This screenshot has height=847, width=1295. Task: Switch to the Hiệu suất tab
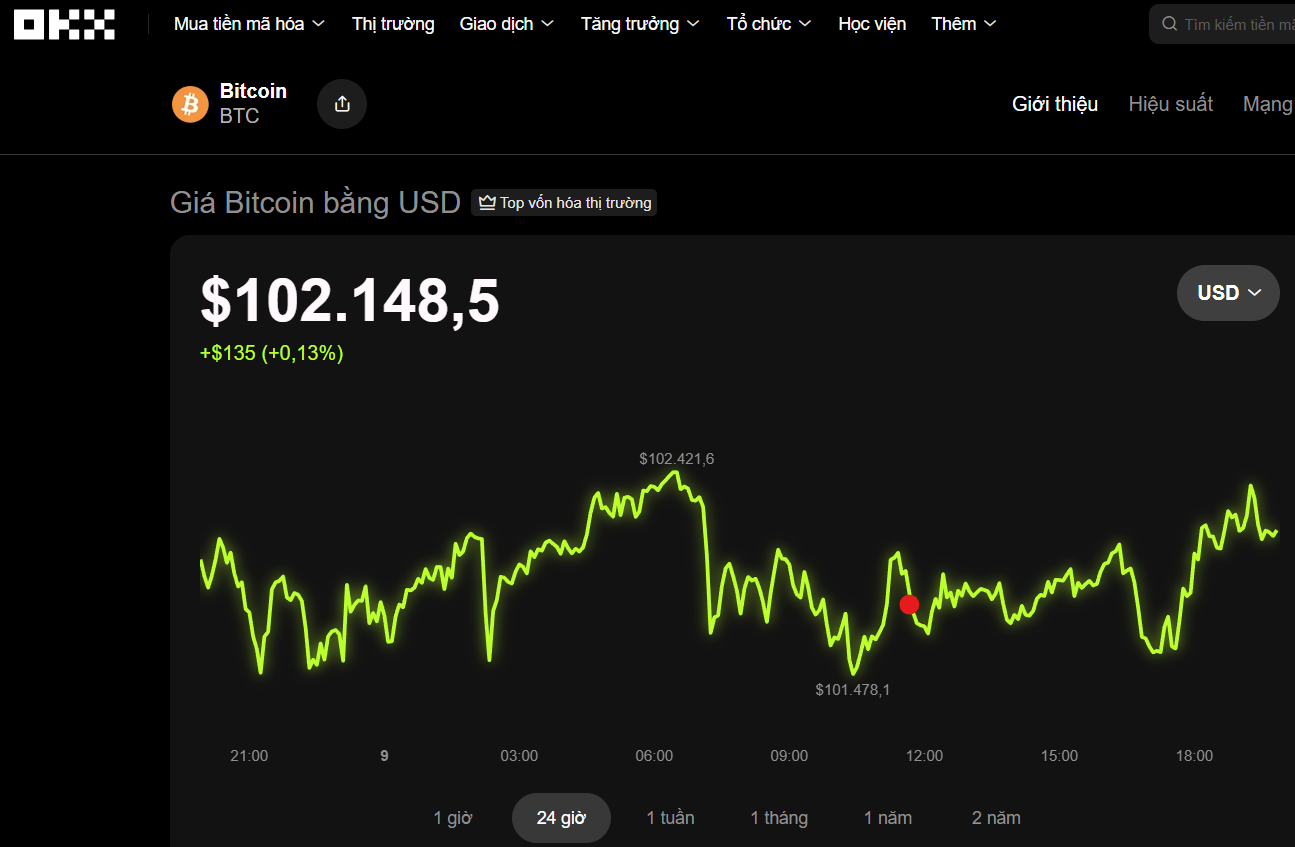click(x=1170, y=104)
